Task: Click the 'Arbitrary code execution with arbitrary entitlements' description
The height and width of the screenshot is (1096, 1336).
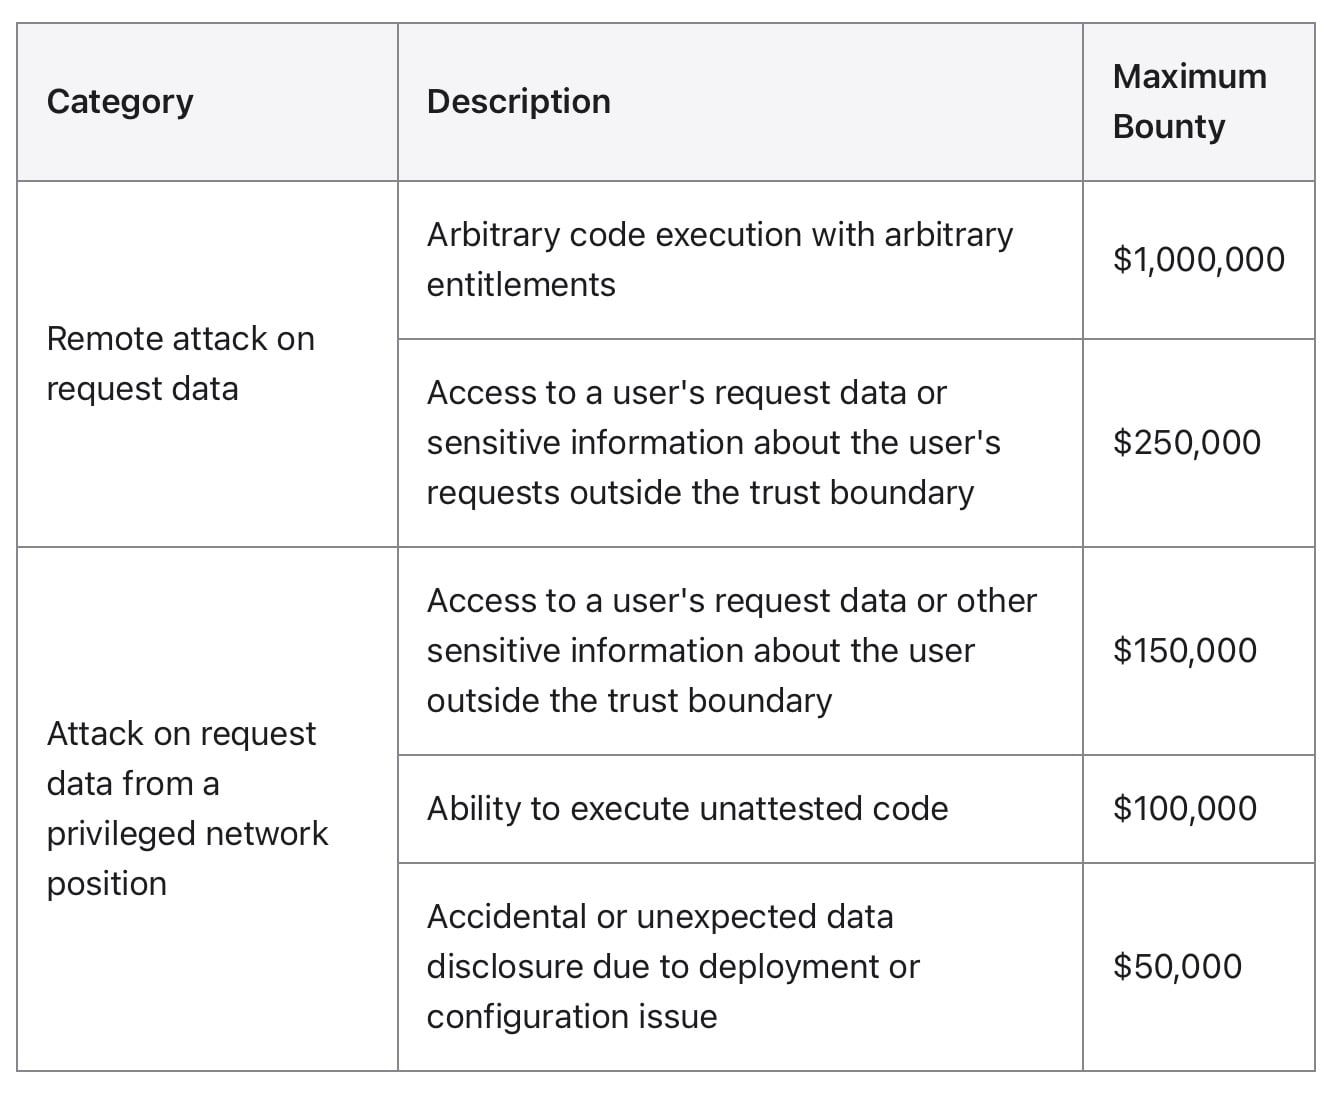Action: point(719,259)
